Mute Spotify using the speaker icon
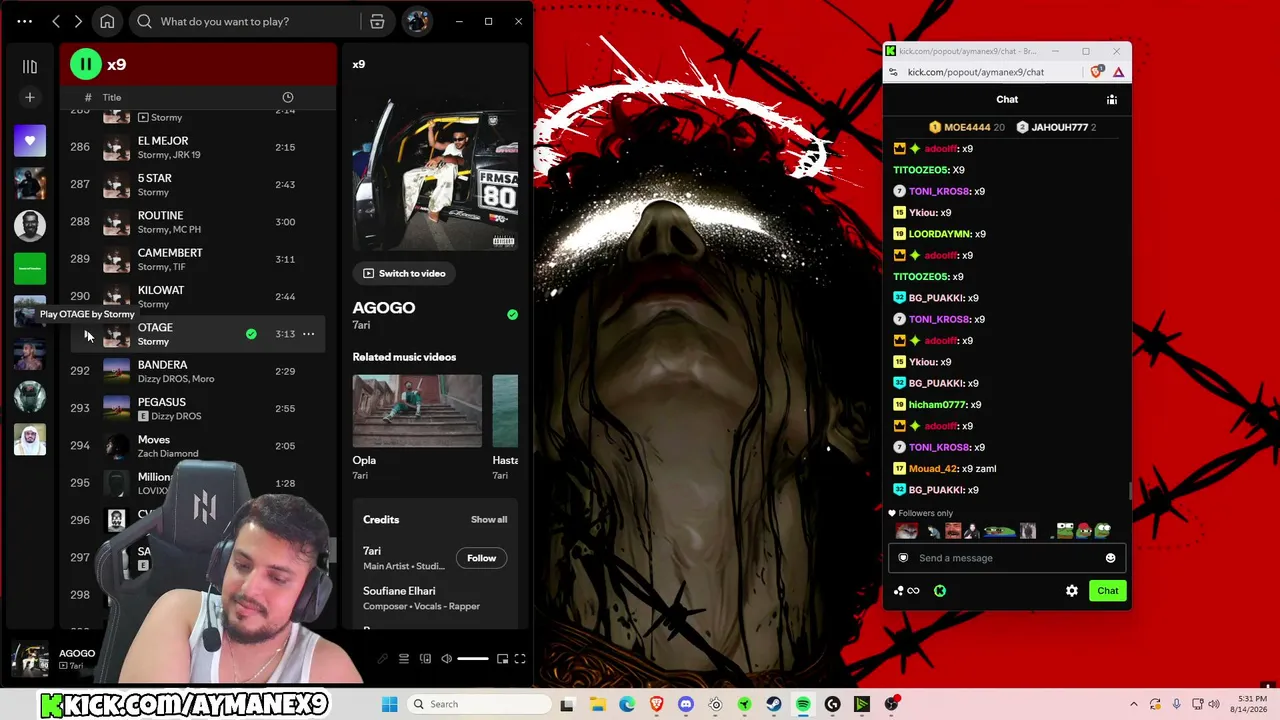The width and height of the screenshot is (1280, 720). pyautogui.click(x=447, y=659)
